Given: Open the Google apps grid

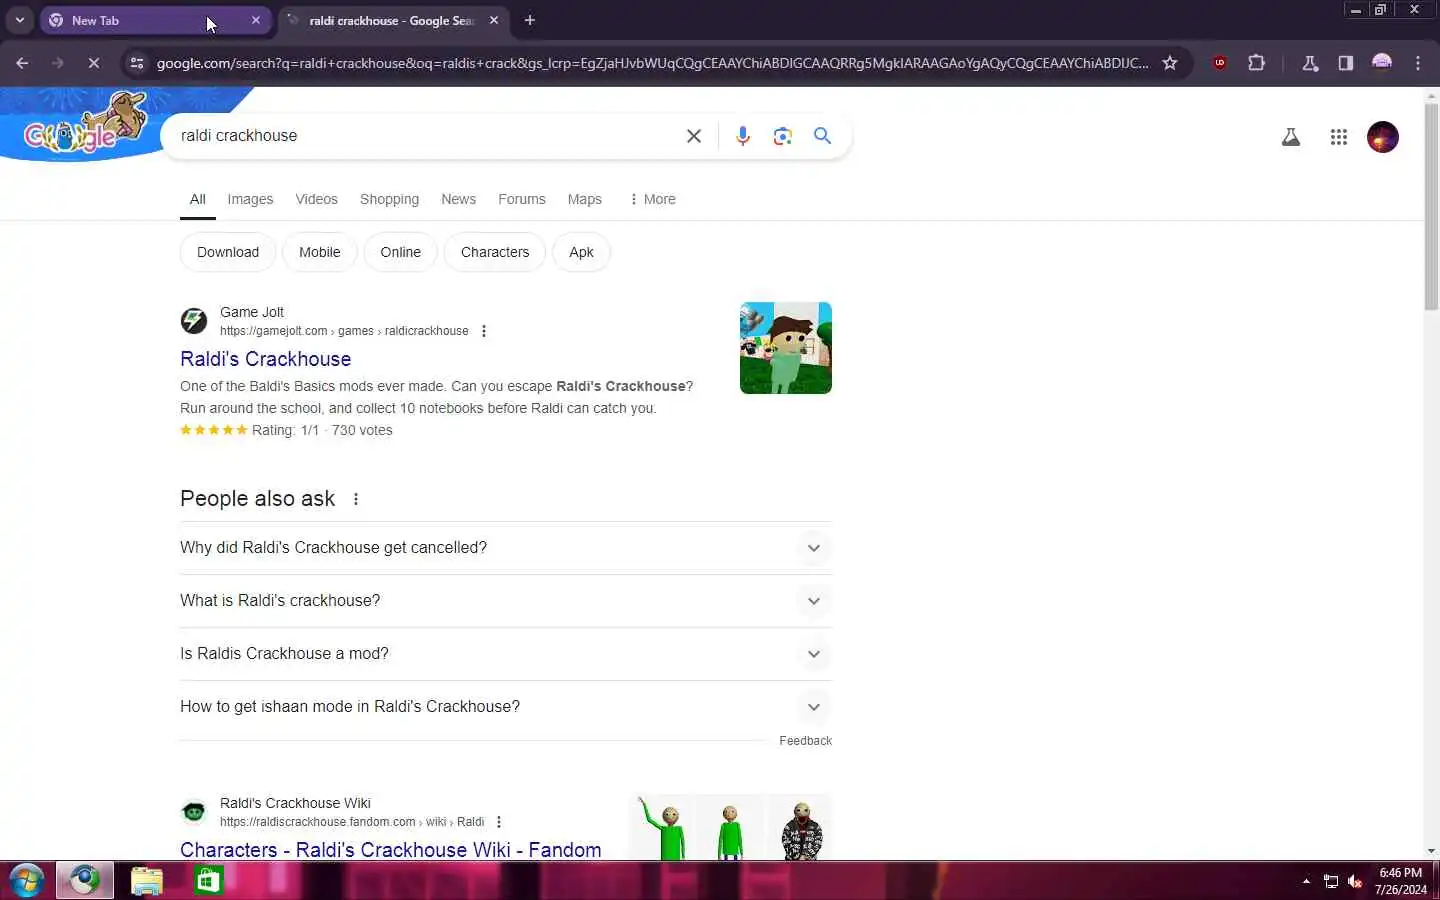Looking at the screenshot, I should tap(1339, 137).
